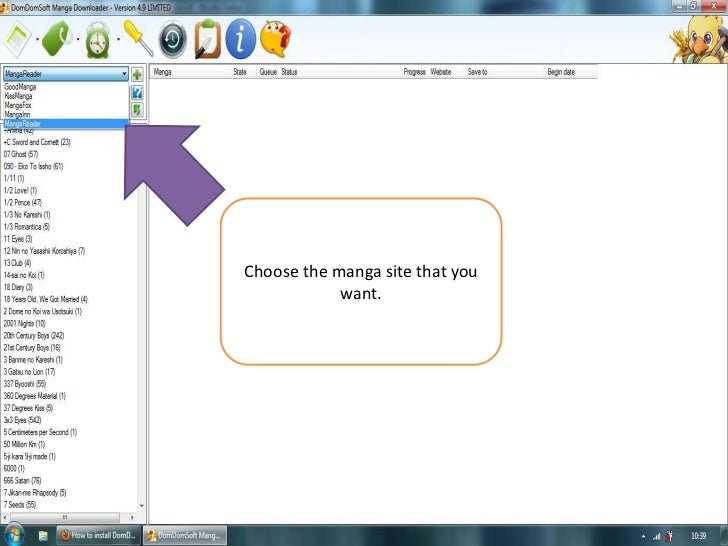Click manga list scroll-down arrow
Viewport: 728px width, 546px height.
click(142, 506)
